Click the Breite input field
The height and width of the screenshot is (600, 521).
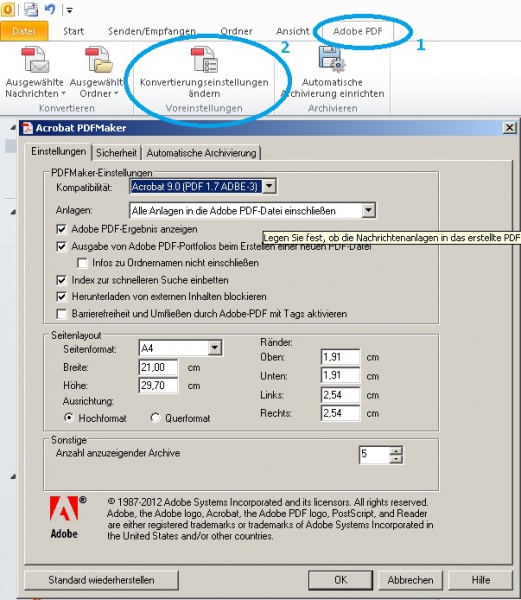coord(158,367)
